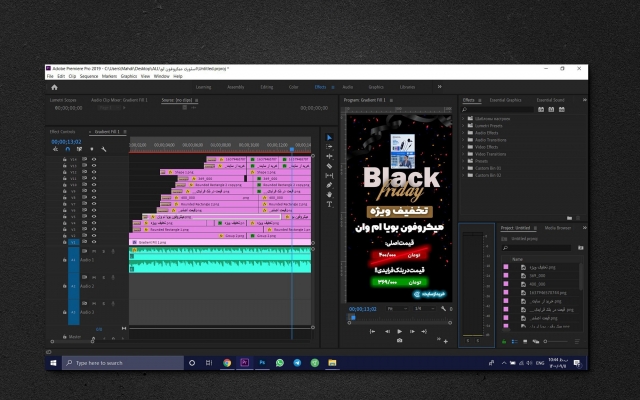The image size is (640, 400).
Task: Open Fit zoom level dropdown
Action: 397,309
